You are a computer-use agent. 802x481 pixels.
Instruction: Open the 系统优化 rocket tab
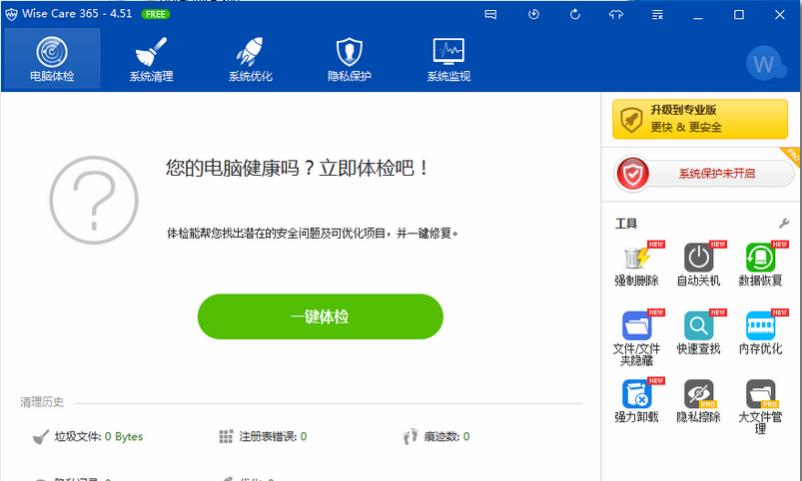[x=251, y=58]
